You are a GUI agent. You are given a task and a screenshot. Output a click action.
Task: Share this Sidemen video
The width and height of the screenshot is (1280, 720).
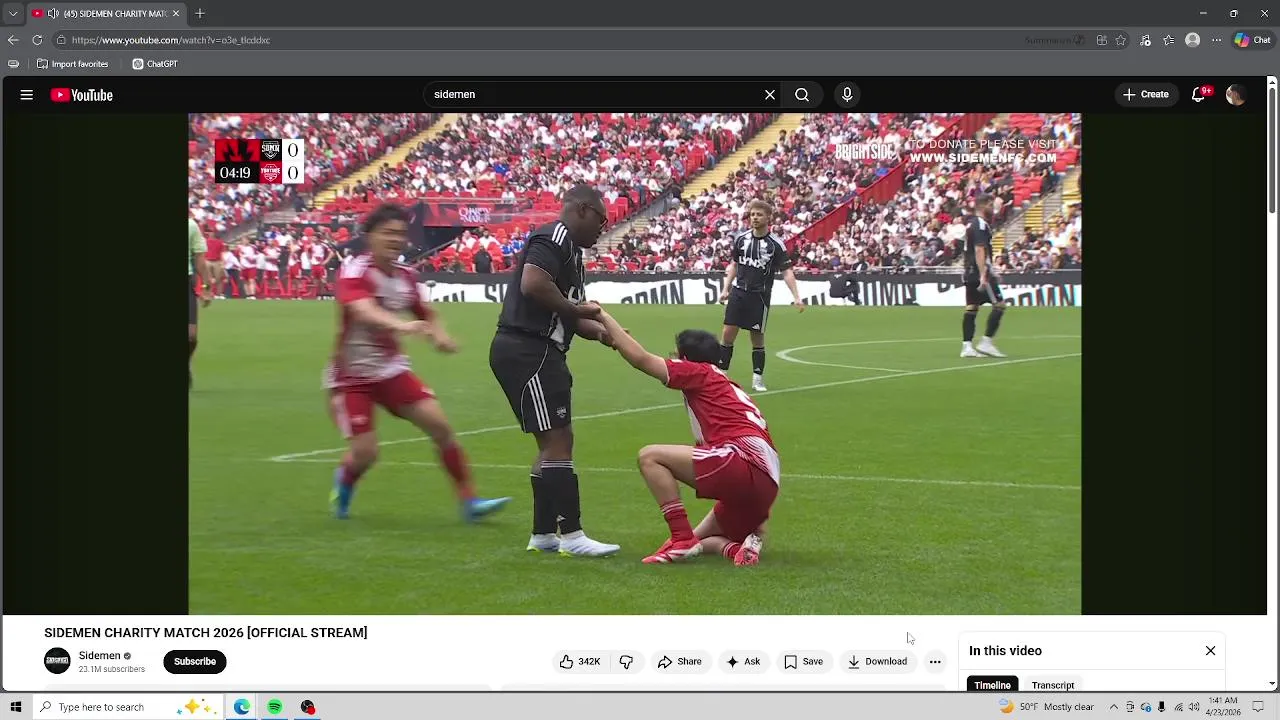[679, 662]
